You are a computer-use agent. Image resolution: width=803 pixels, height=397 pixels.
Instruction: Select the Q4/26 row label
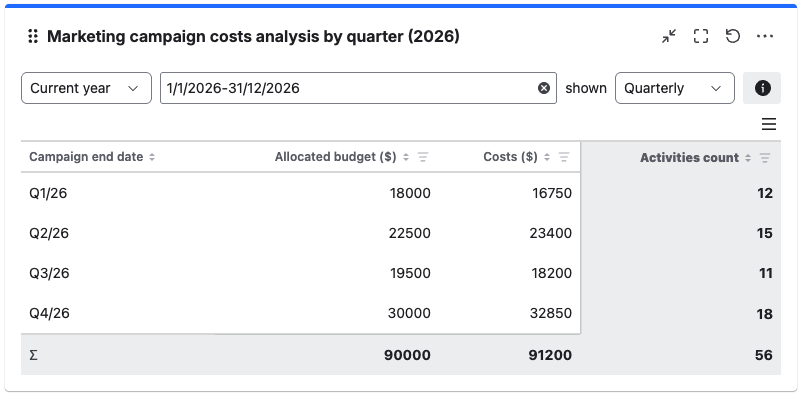pyautogui.click(x=49, y=313)
